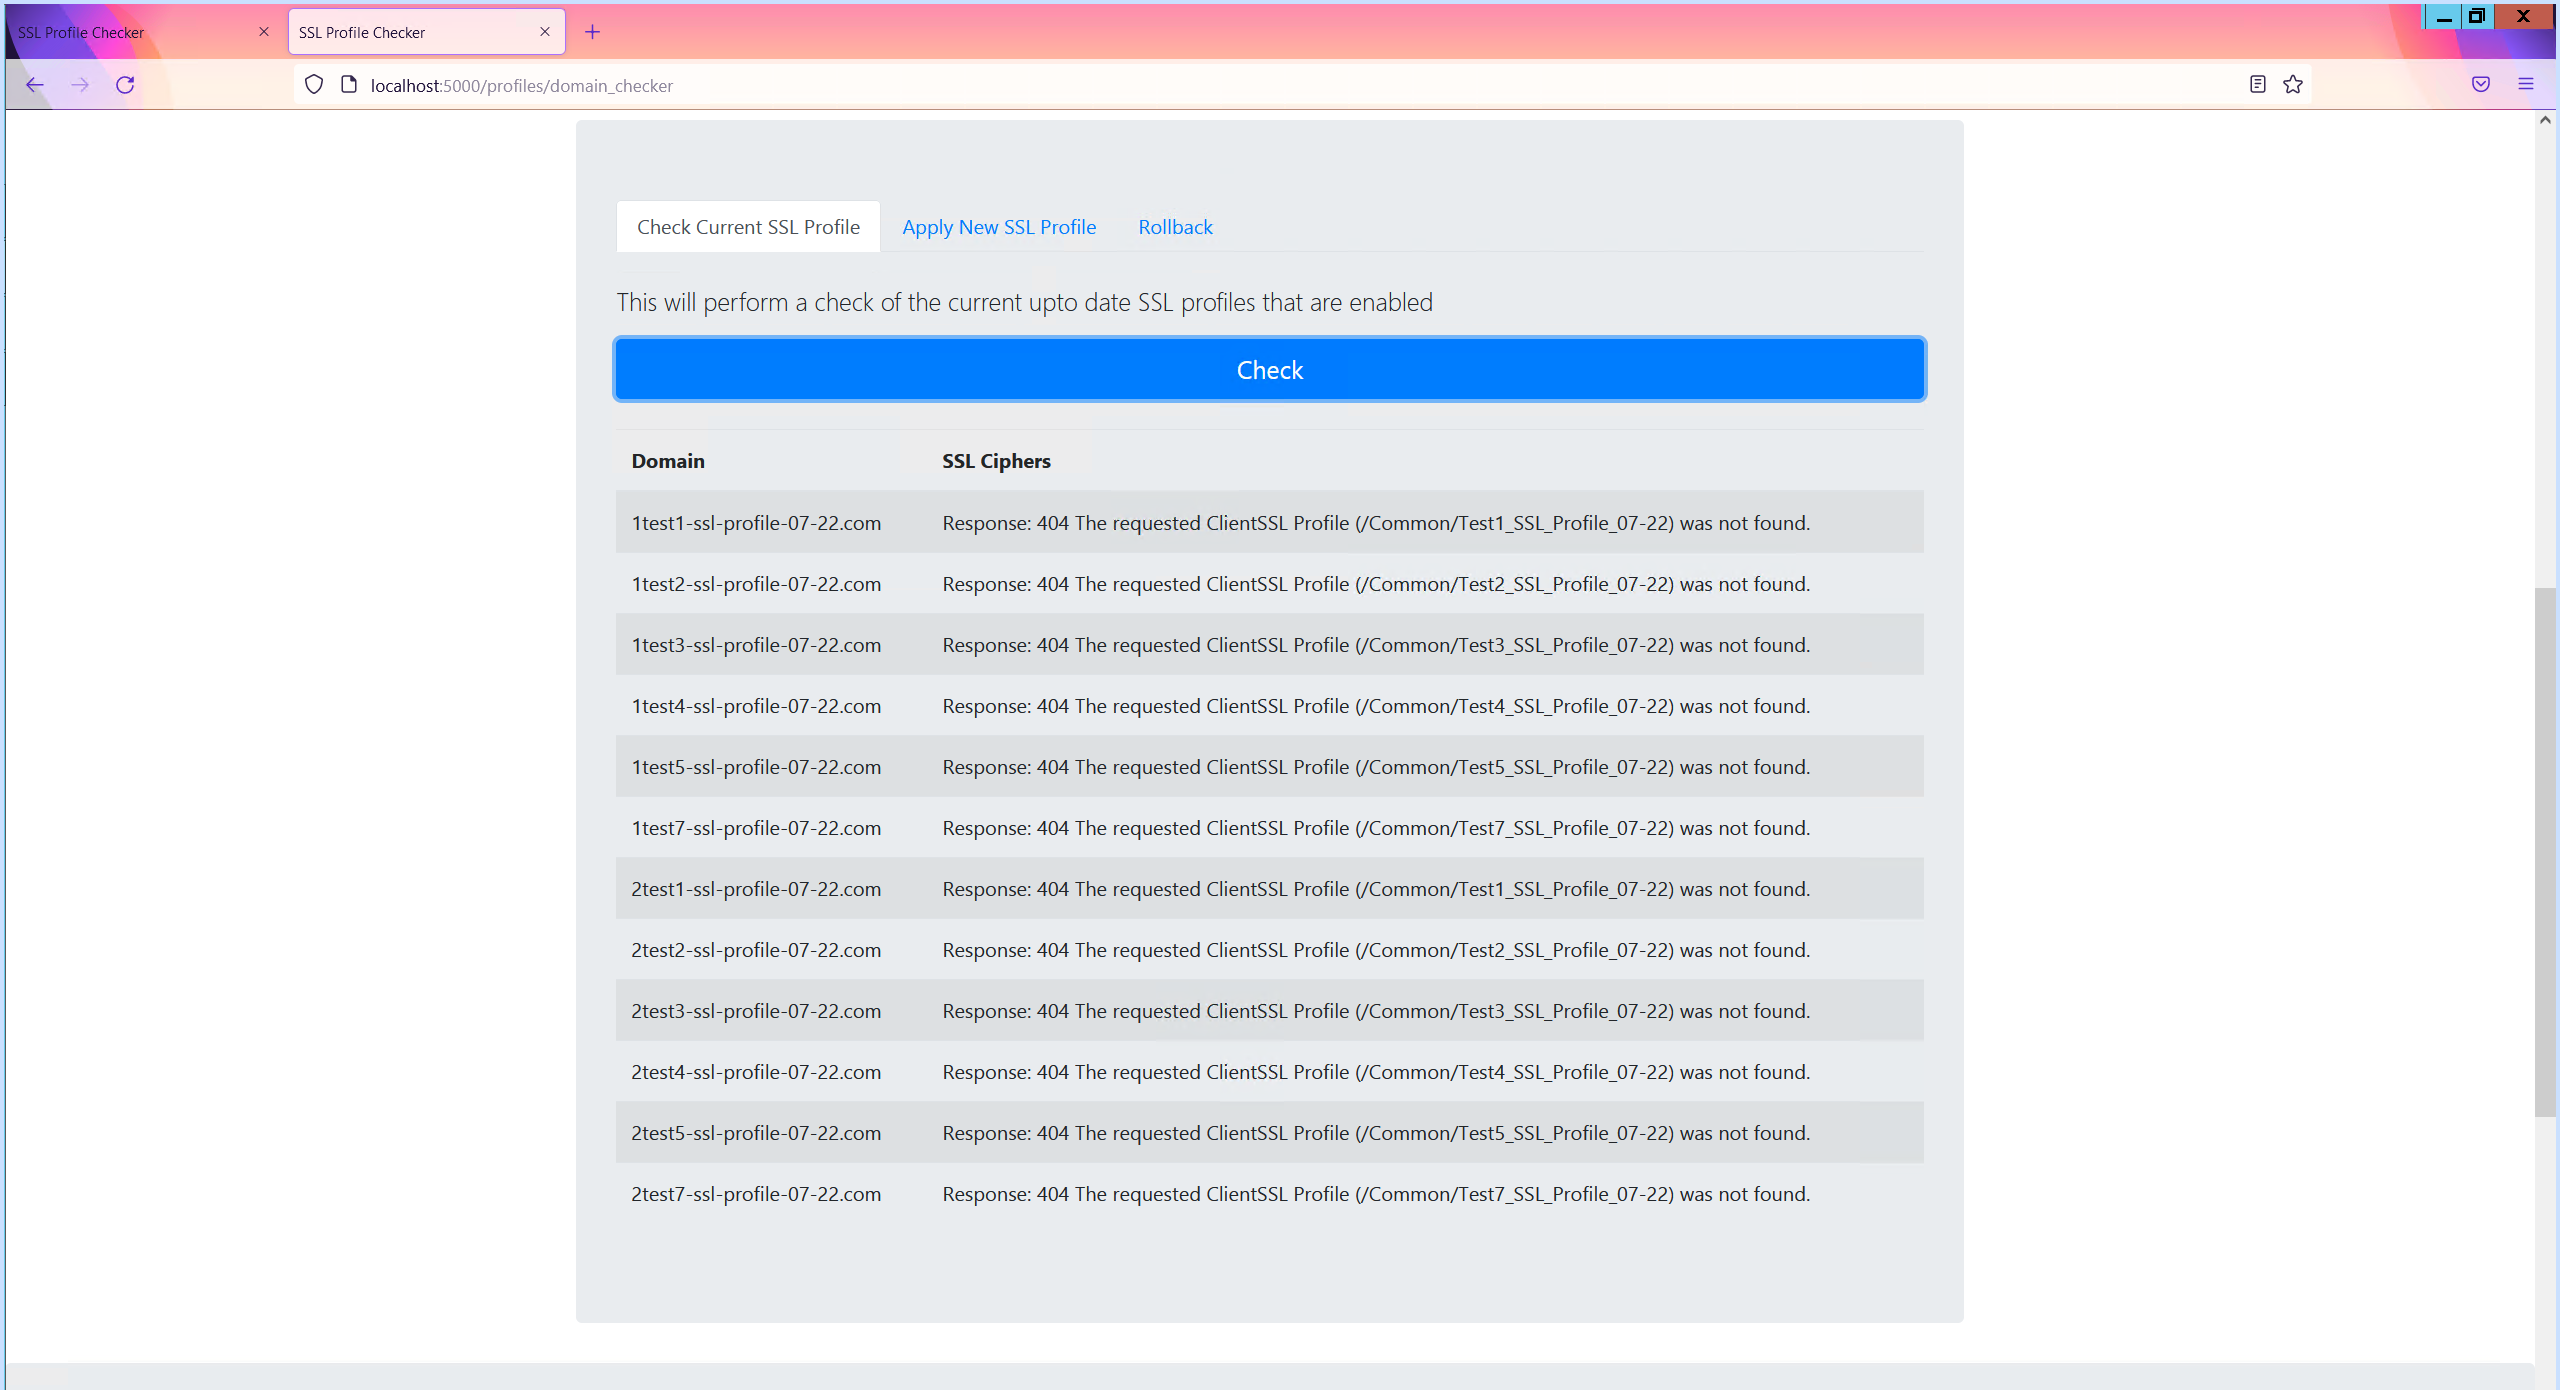This screenshot has height=1390, width=2560.
Task: Open a new browser tab
Action: pos(592,32)
